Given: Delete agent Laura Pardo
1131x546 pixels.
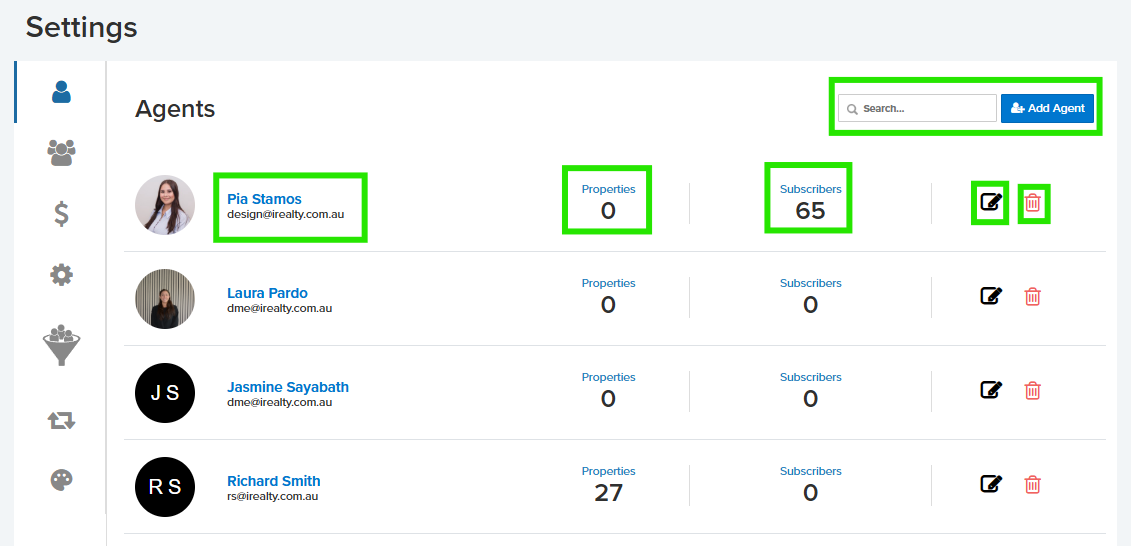Looking at the screenshot, I should pos(1033,296).
